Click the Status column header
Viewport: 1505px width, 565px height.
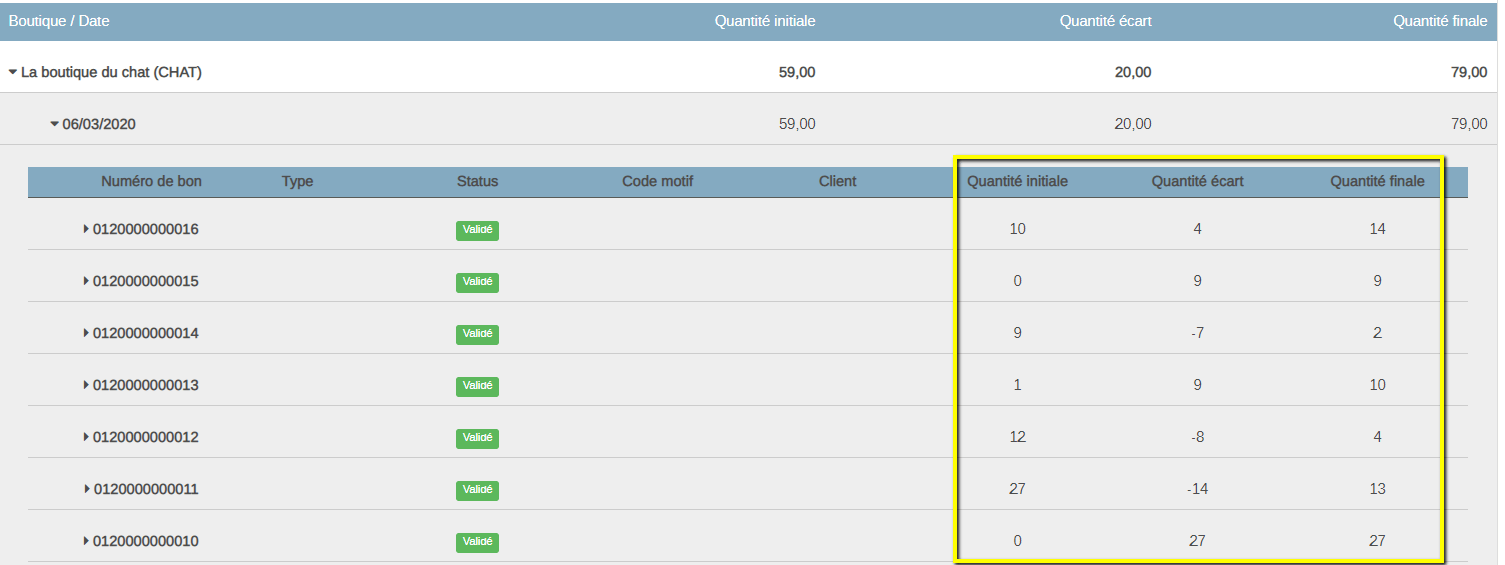coord(477,182)
